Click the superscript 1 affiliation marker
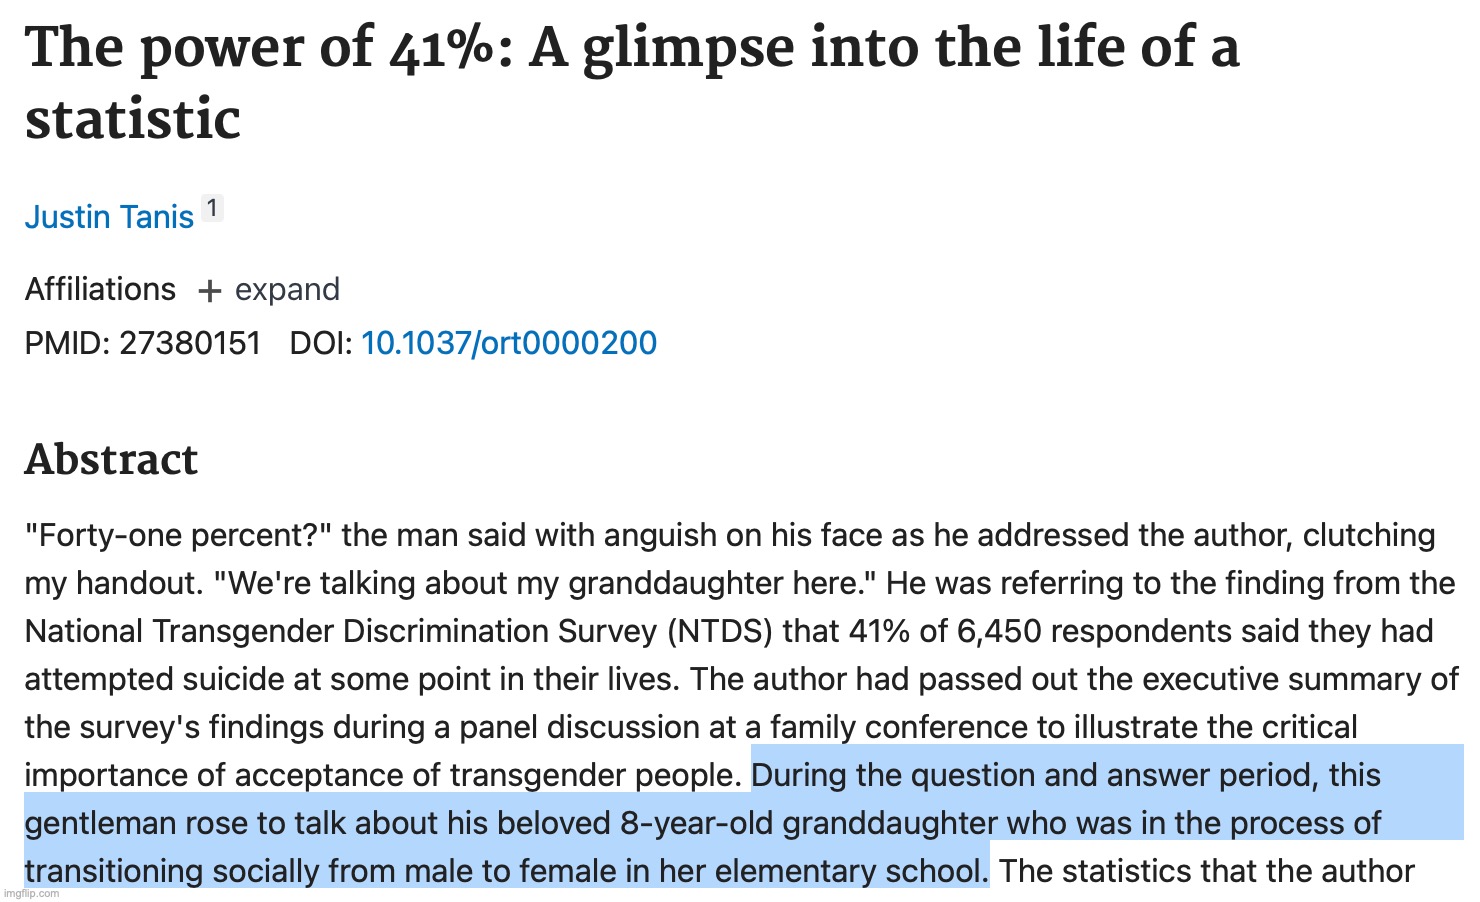The height and width of the screenshot is (902, 1480). tap(212, 209)
